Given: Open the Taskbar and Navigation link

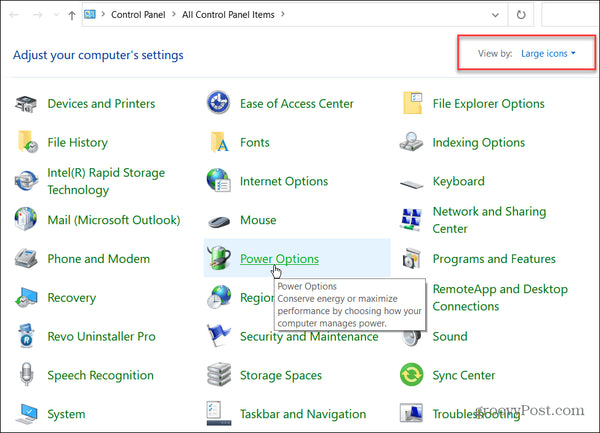Looking at the screenshot, I should point(303,414).
